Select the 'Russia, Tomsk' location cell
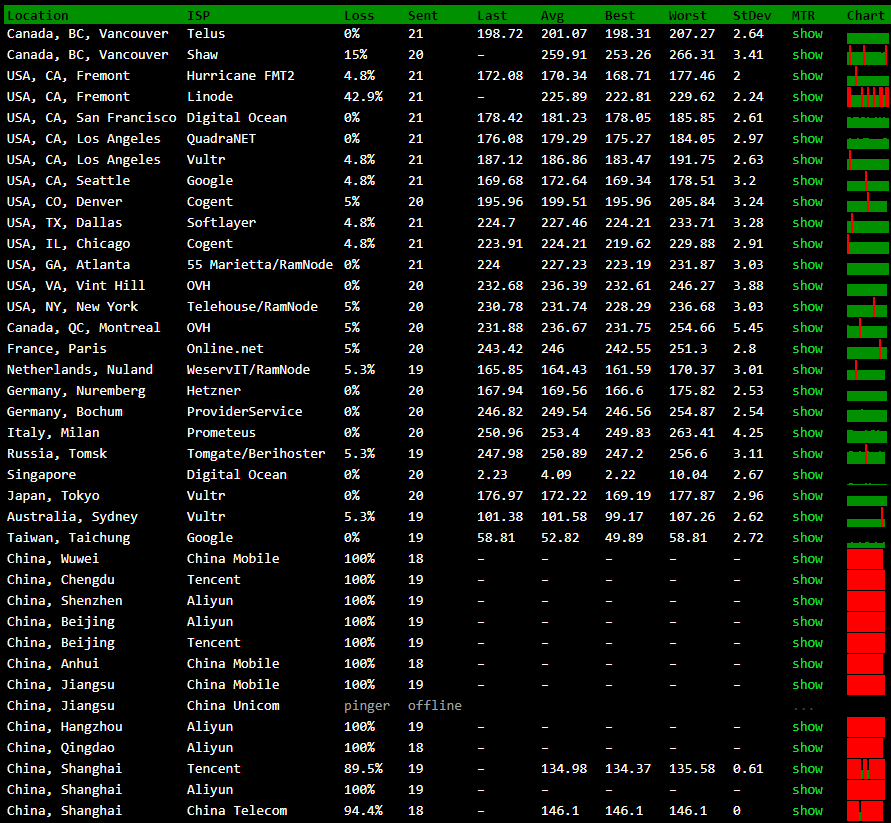This screenshot has height=823, width=891. click(x=57, y=454)
